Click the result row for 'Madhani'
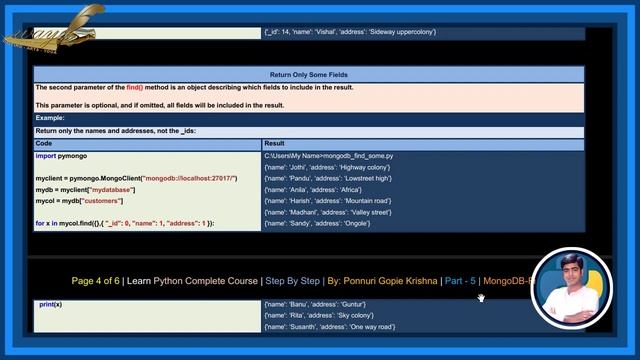640x360 pixels. click(328, 212)
